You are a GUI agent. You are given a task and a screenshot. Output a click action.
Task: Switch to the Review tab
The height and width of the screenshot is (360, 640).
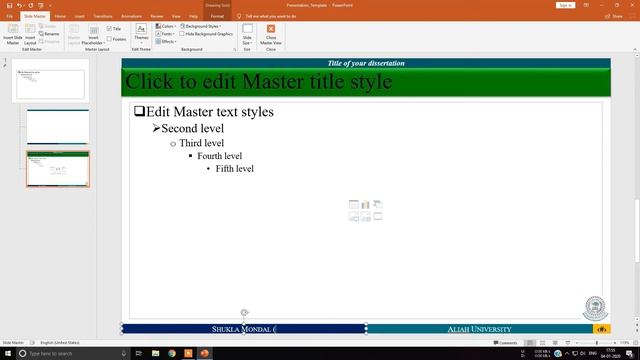coord(157,16)
